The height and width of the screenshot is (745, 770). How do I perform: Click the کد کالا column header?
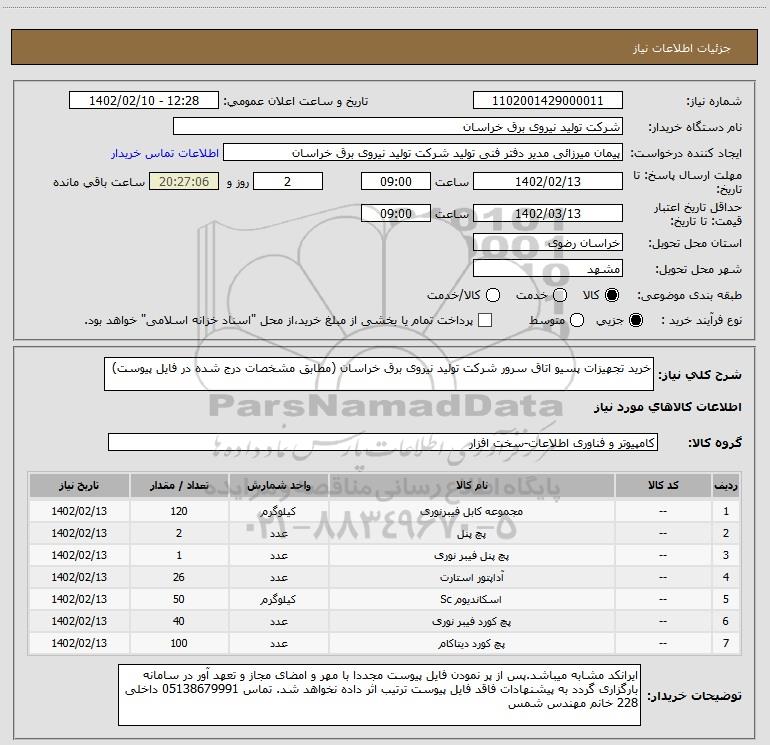coord(663,485)
